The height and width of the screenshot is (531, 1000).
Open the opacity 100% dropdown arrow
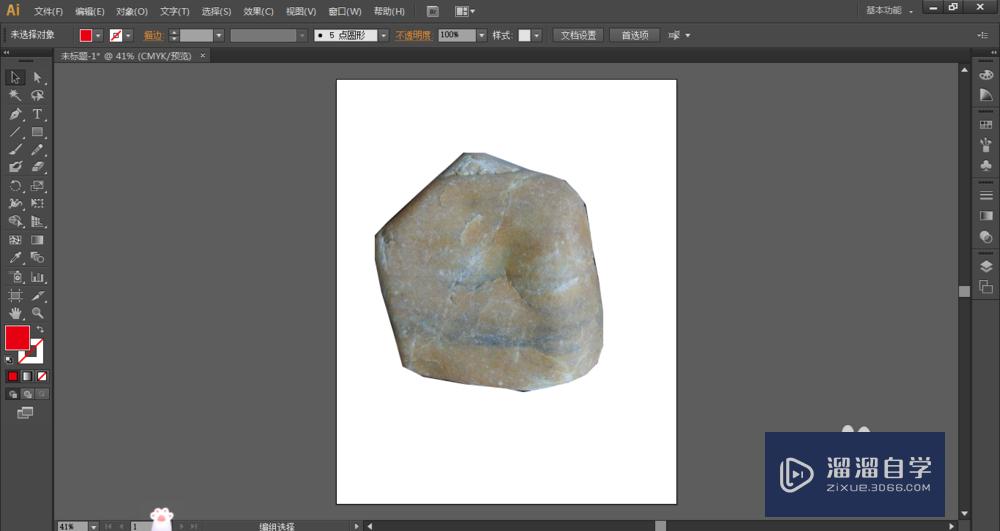[482, 35]
